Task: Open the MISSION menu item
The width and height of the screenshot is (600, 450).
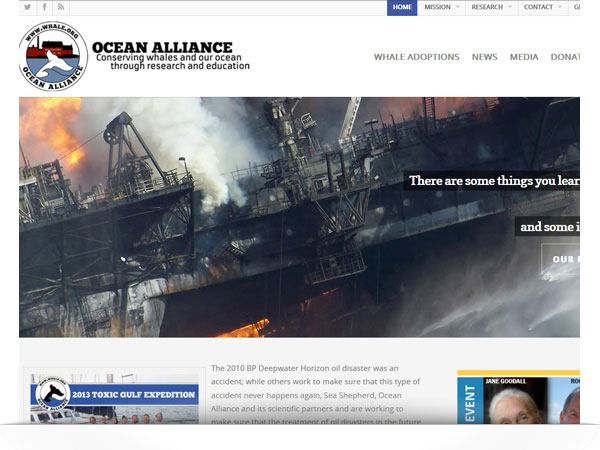Action: pos(437,7)
